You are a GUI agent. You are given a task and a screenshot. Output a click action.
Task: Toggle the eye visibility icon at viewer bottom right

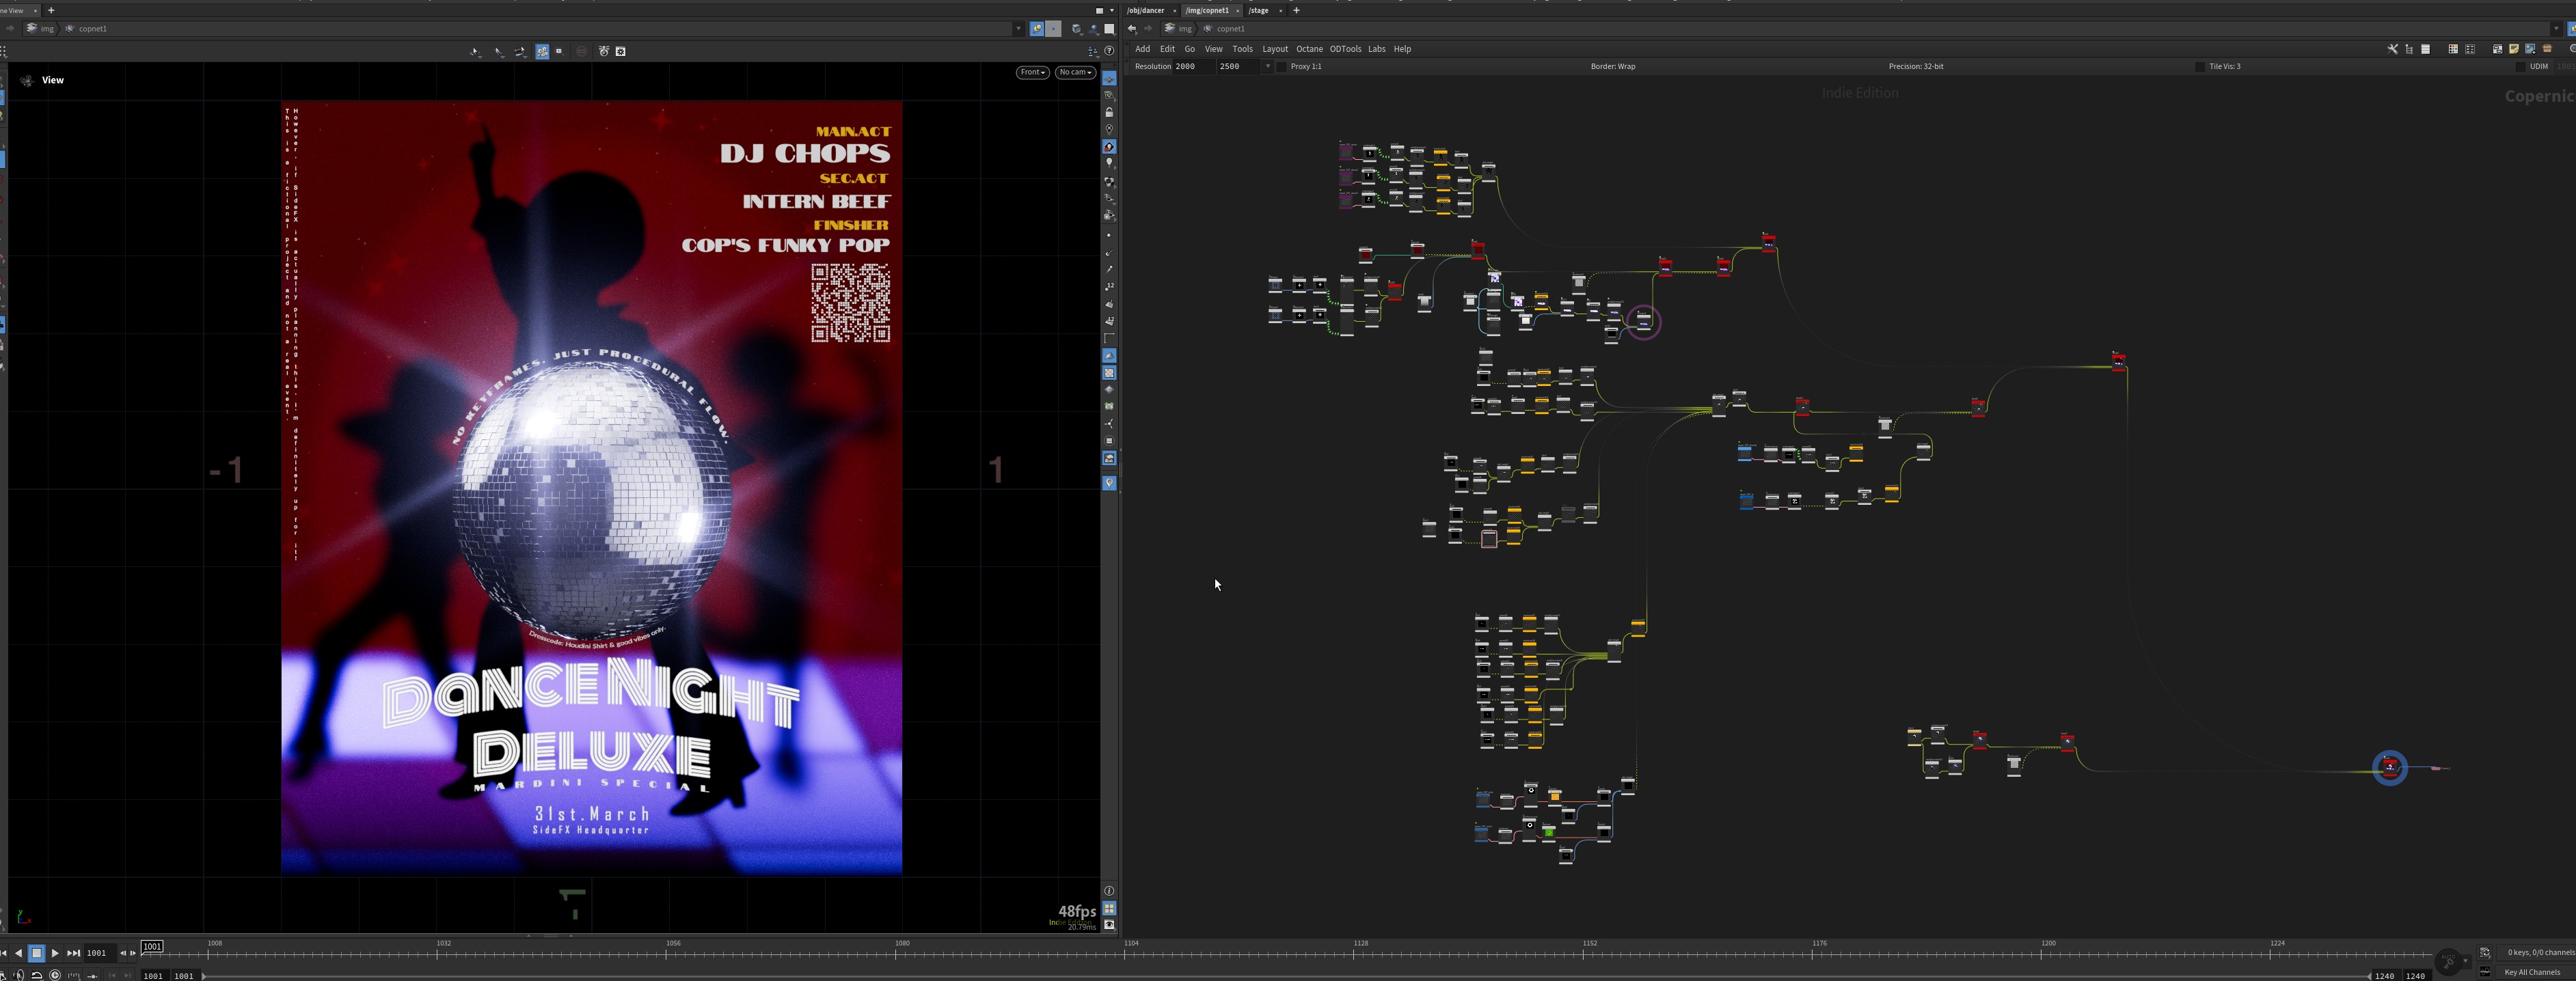1109,925
